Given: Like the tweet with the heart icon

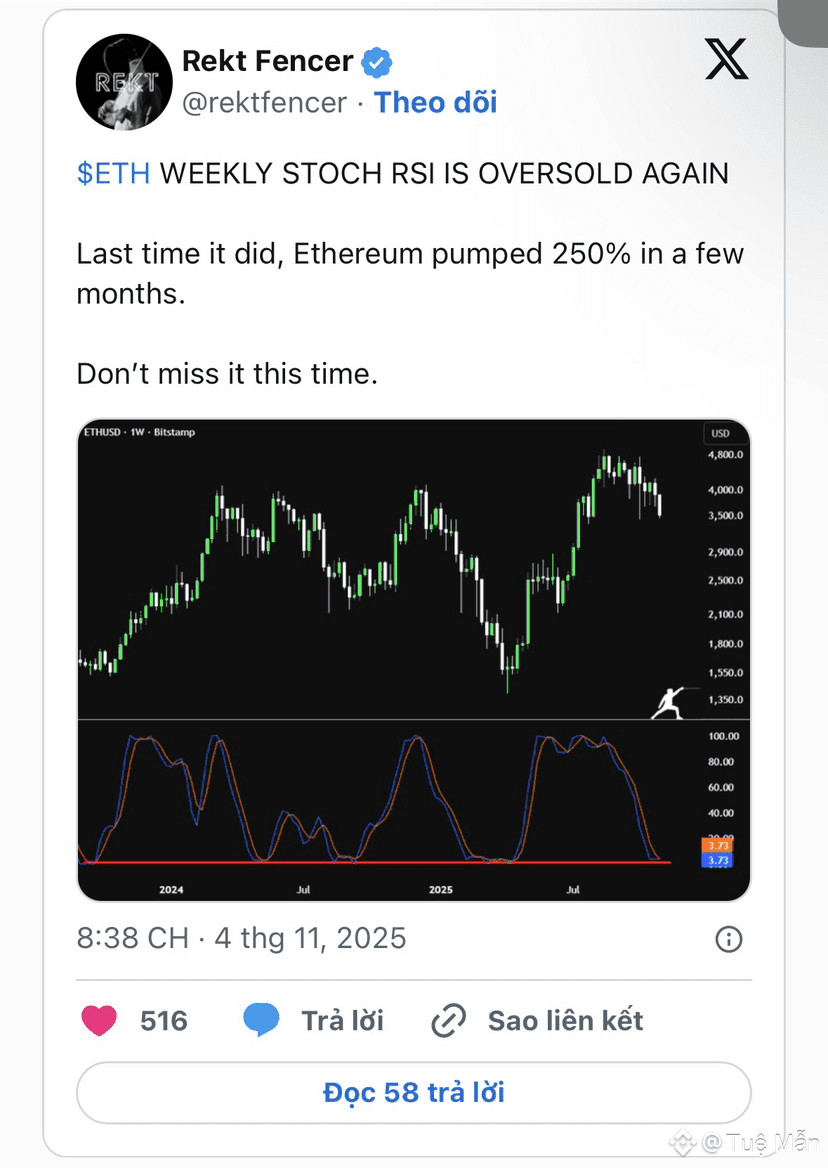Looking at the screenshot, I should 98,1021.
